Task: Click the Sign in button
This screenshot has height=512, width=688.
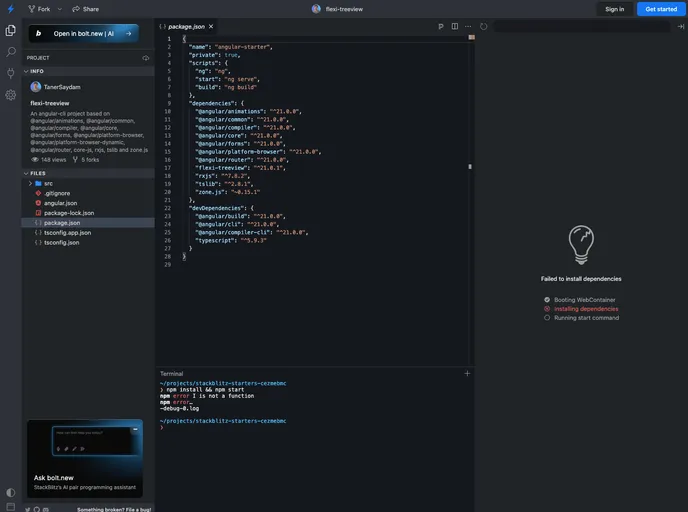Action: pos(614,9)
